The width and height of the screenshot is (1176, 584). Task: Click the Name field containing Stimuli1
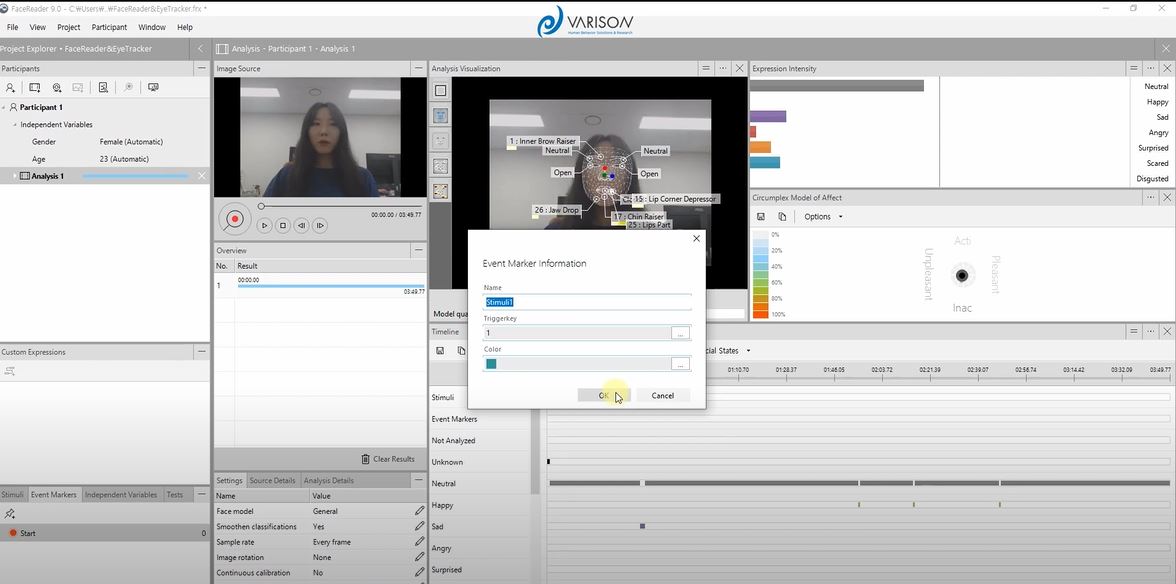tap(586, 302)
